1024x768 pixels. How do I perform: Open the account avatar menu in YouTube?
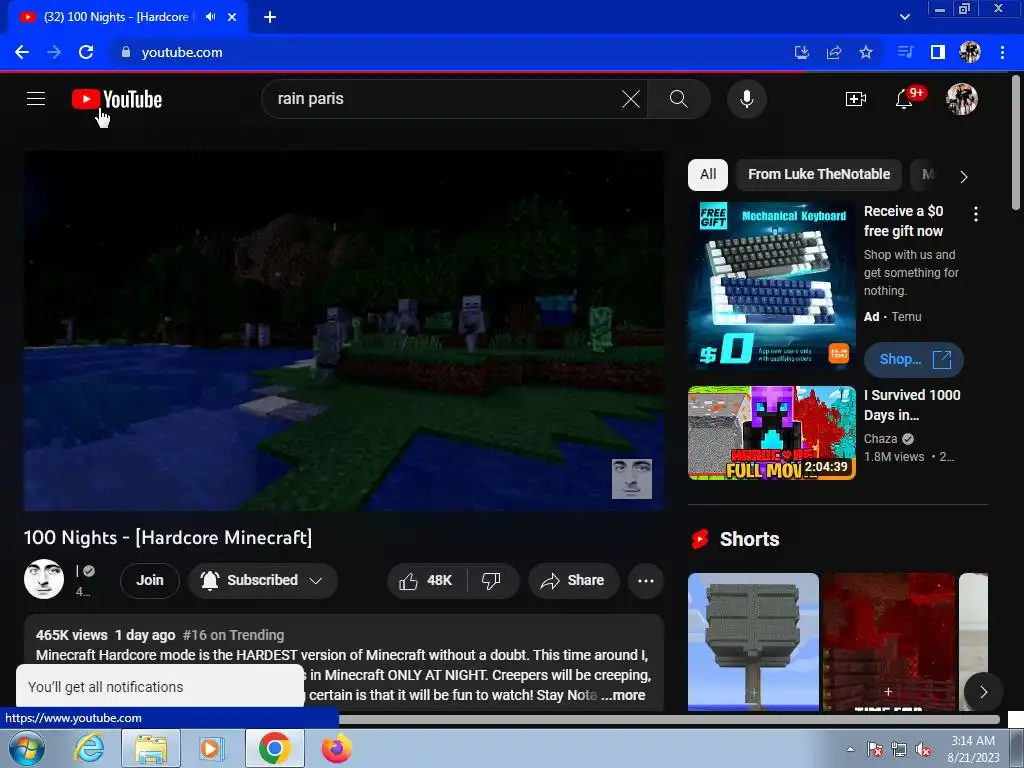[962, 99]
